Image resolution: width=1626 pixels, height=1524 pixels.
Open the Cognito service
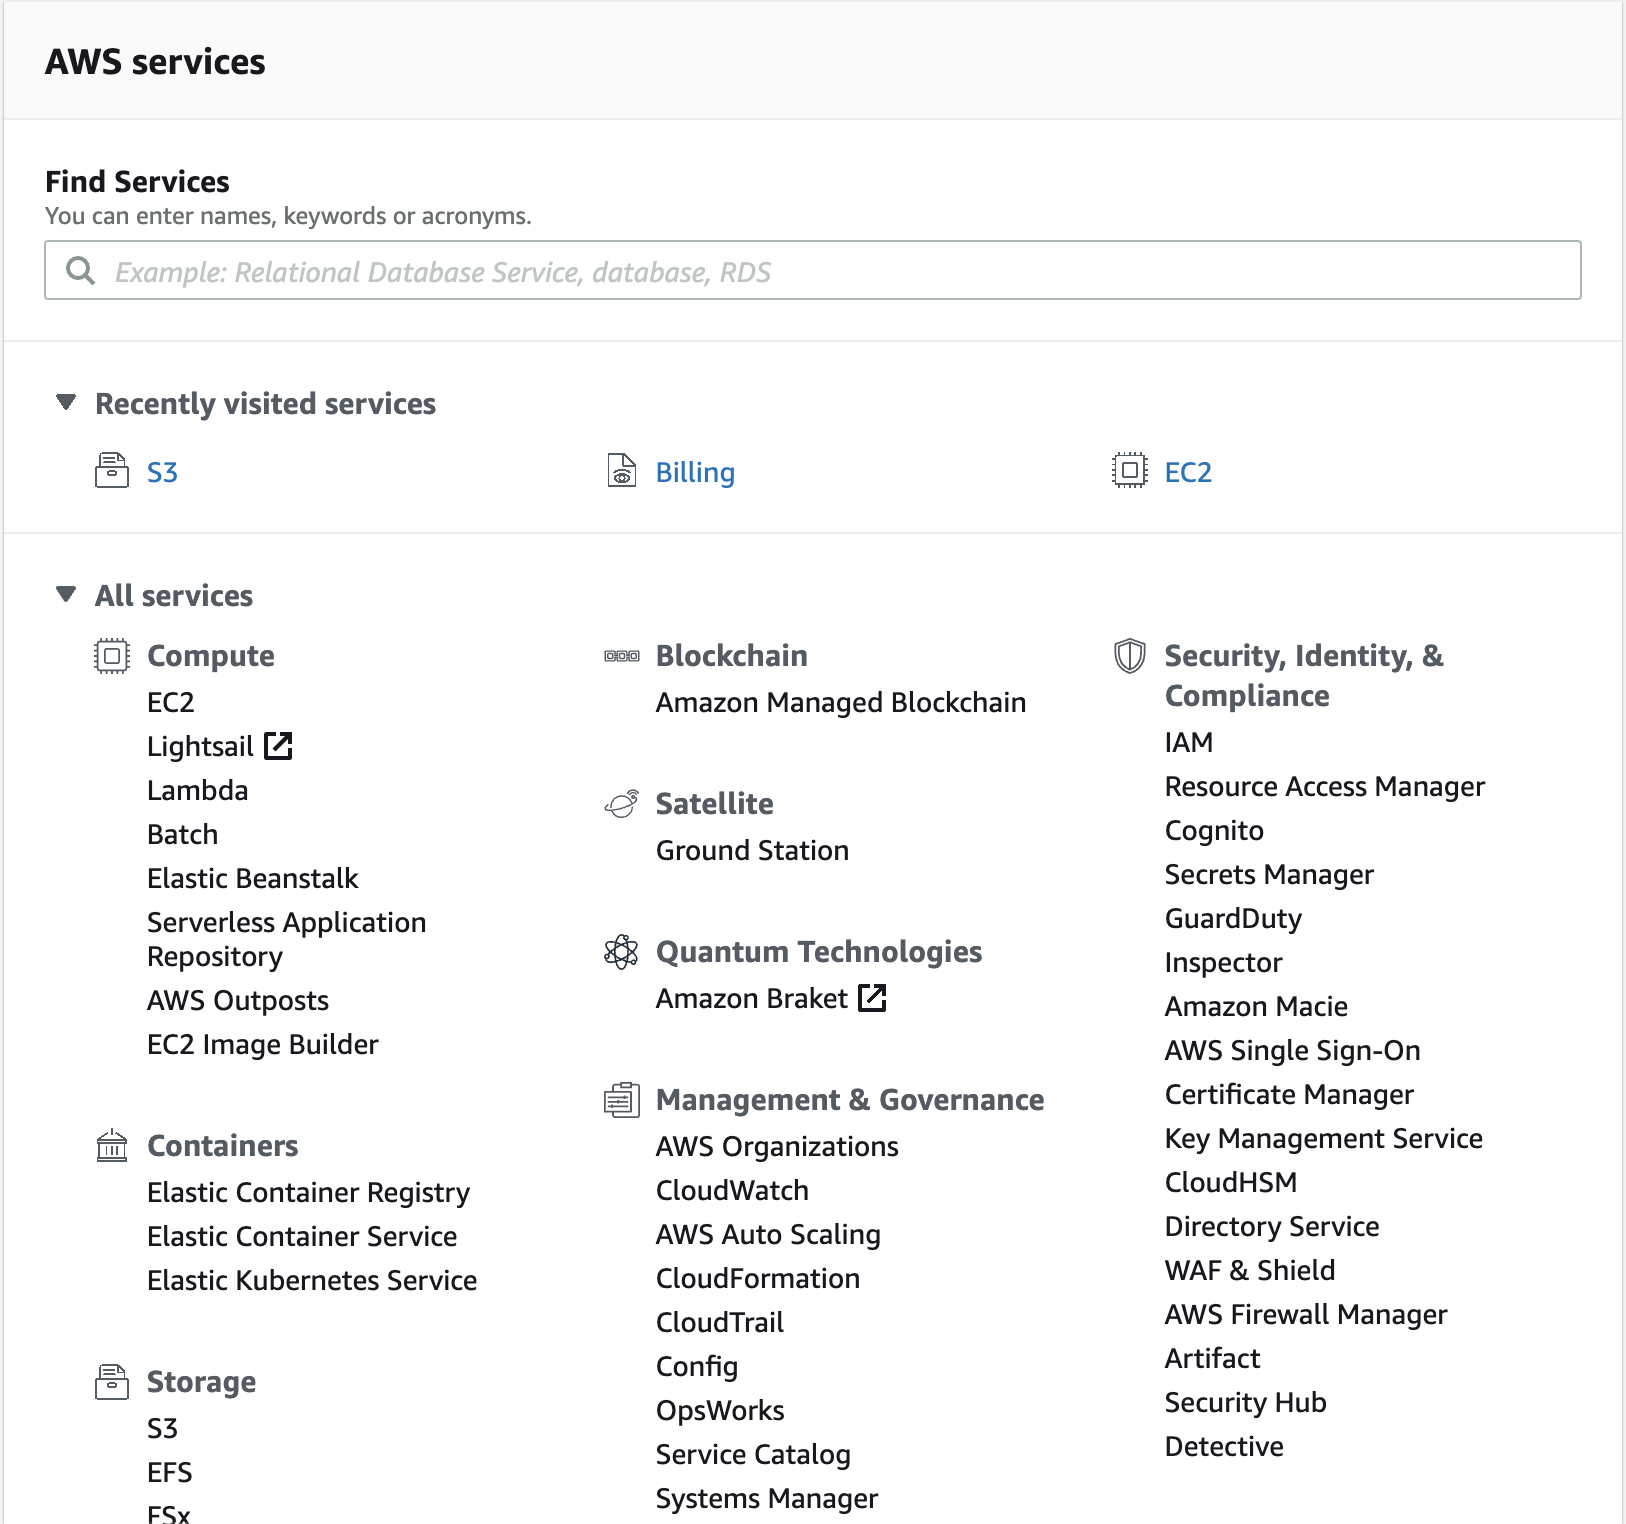(1214, 830)
